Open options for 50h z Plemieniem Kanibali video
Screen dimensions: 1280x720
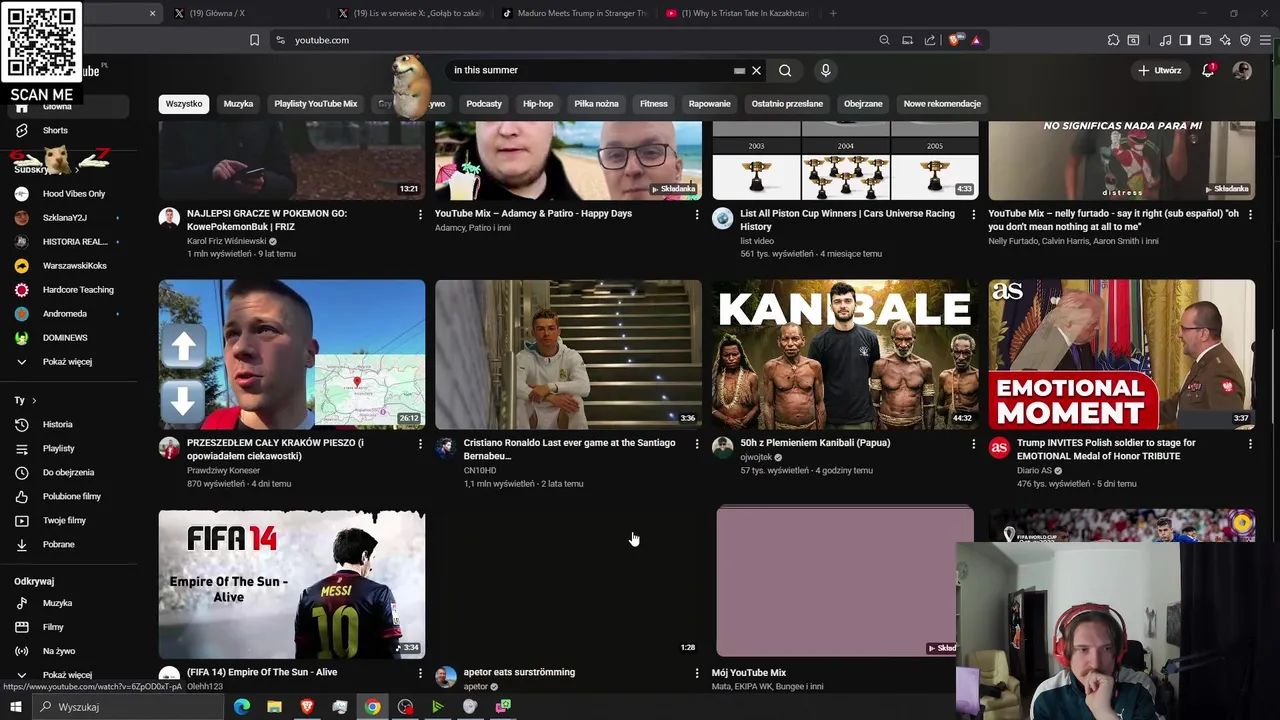pos(973,444)
